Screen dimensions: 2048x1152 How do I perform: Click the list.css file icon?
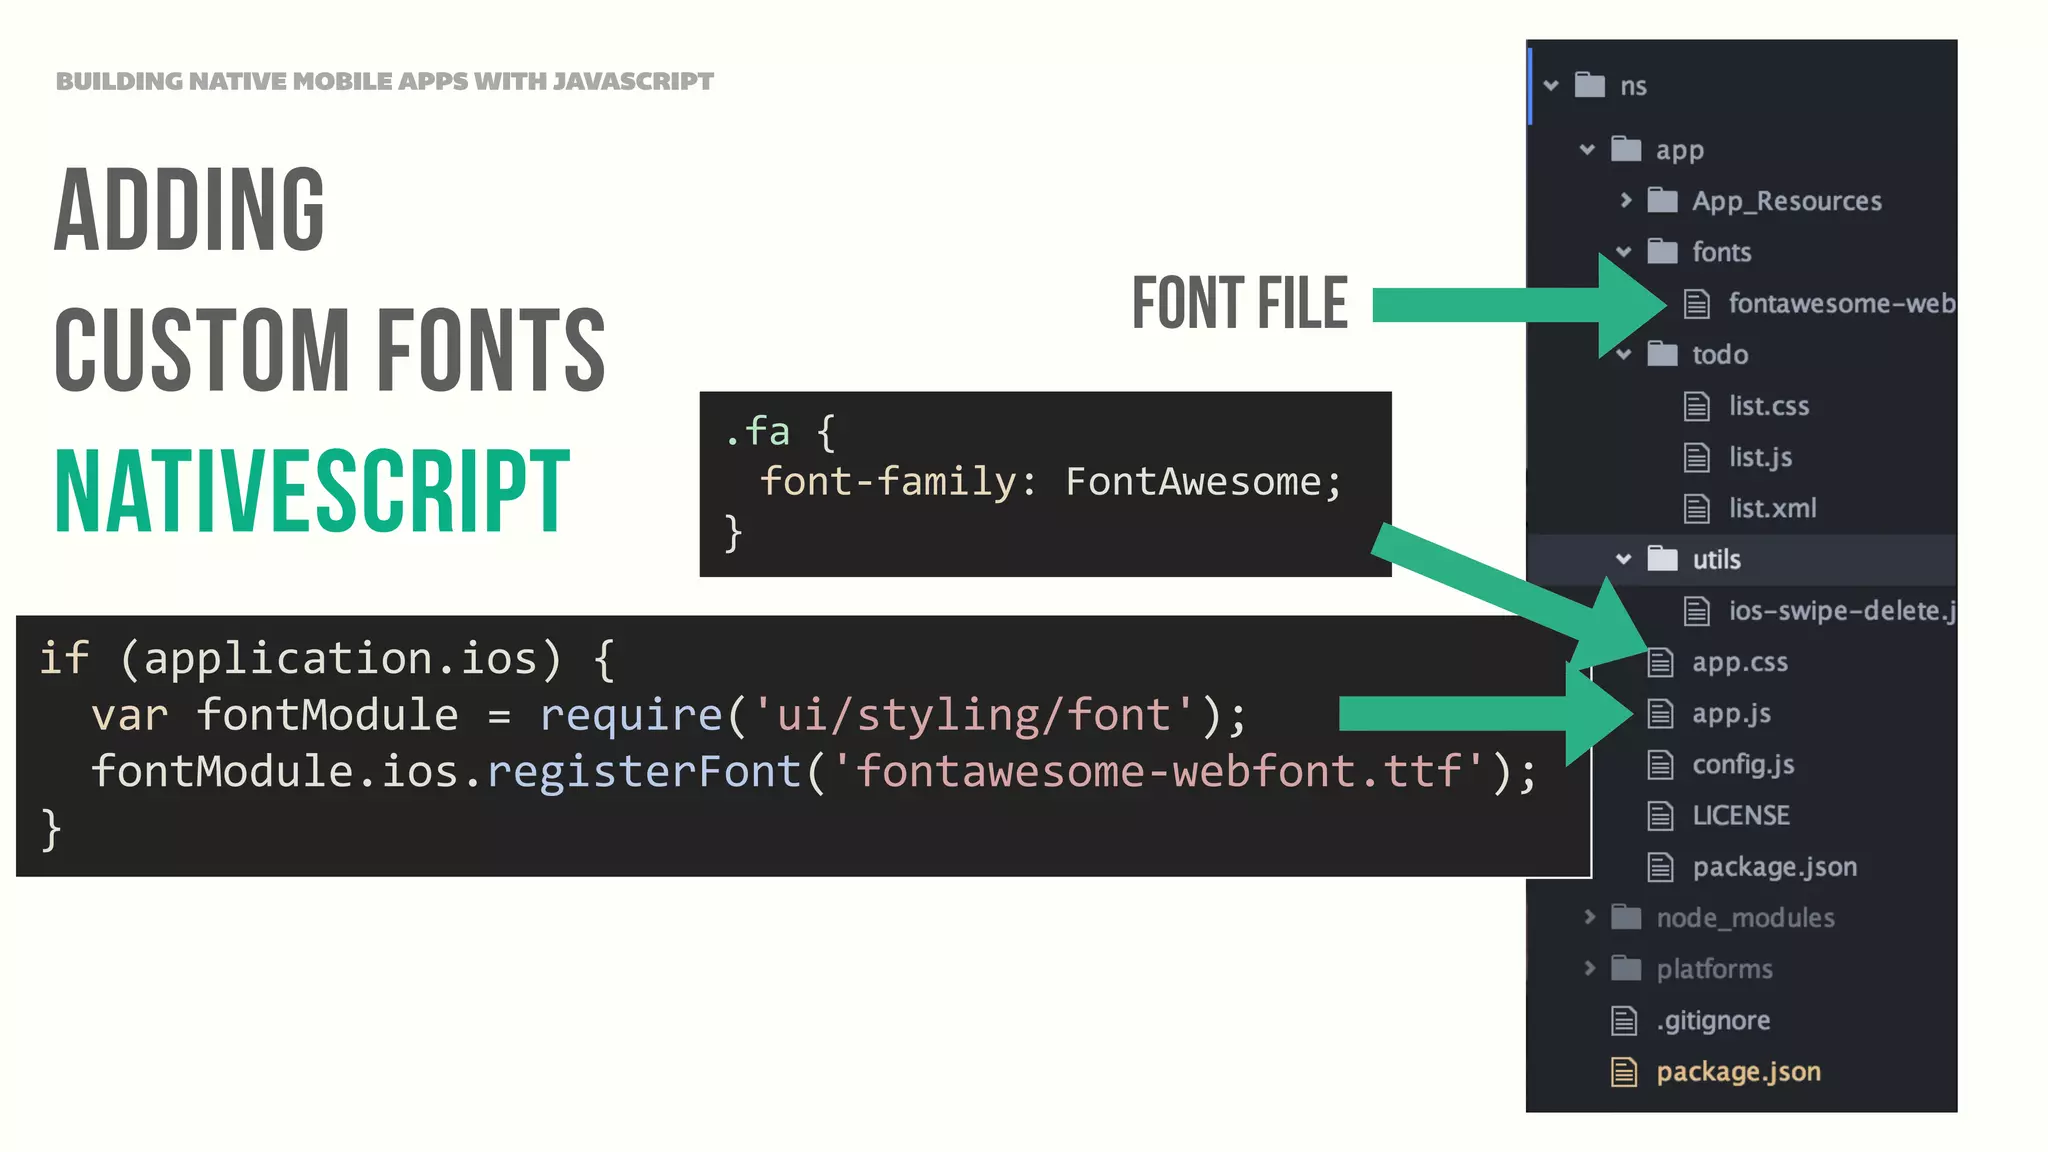click(1697, 406)
